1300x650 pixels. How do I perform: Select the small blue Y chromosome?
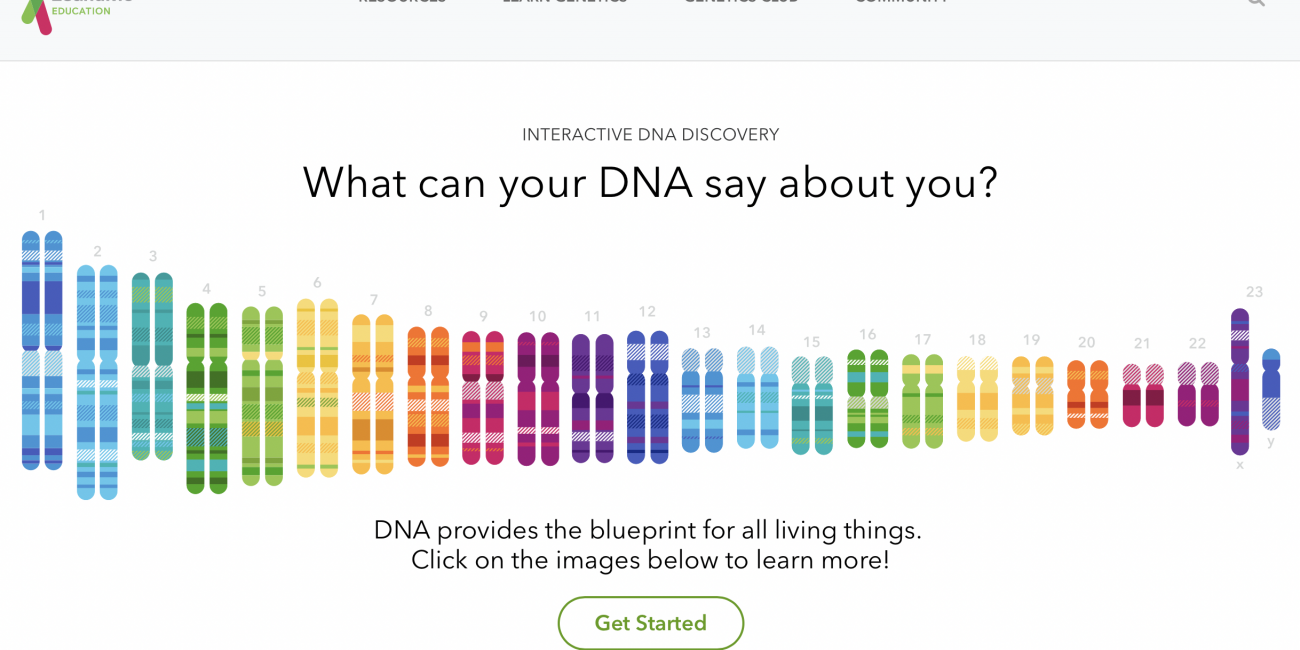click(1271, 389)
